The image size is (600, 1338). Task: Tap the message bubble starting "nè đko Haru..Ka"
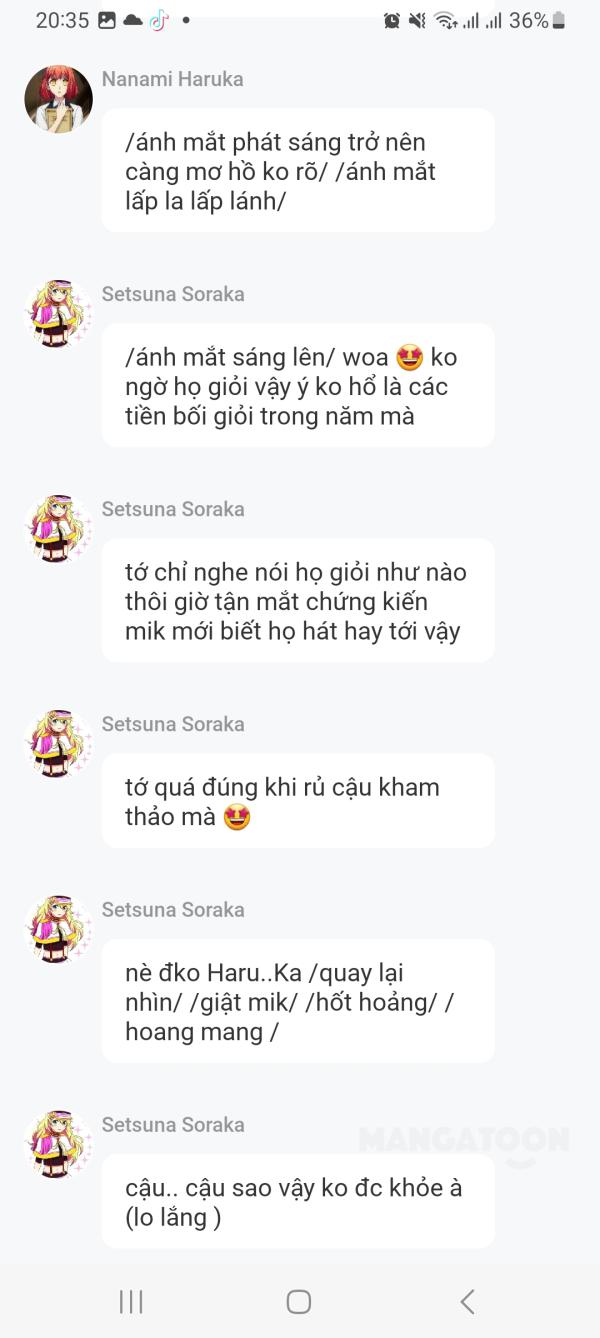point(298,1001)
